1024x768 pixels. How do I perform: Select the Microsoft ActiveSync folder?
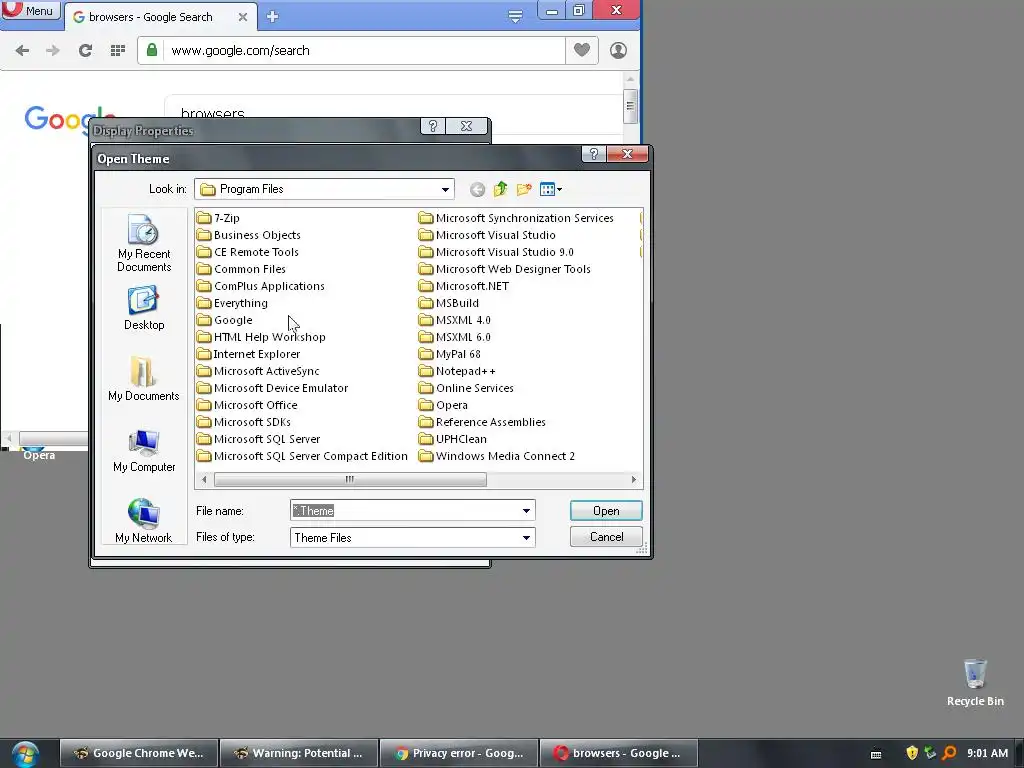point(259,371)
